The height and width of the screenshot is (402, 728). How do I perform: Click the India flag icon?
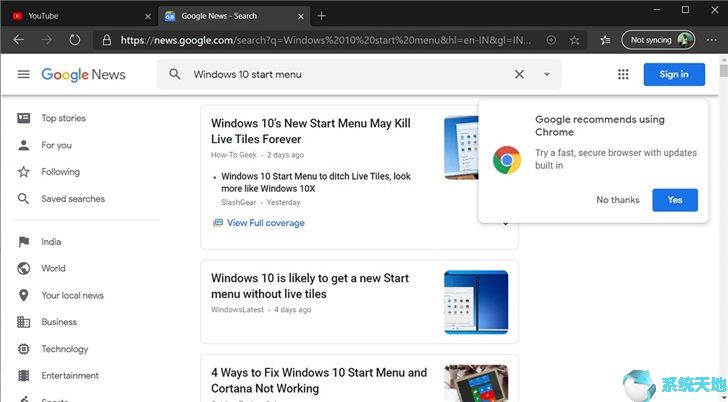[24, 241]
